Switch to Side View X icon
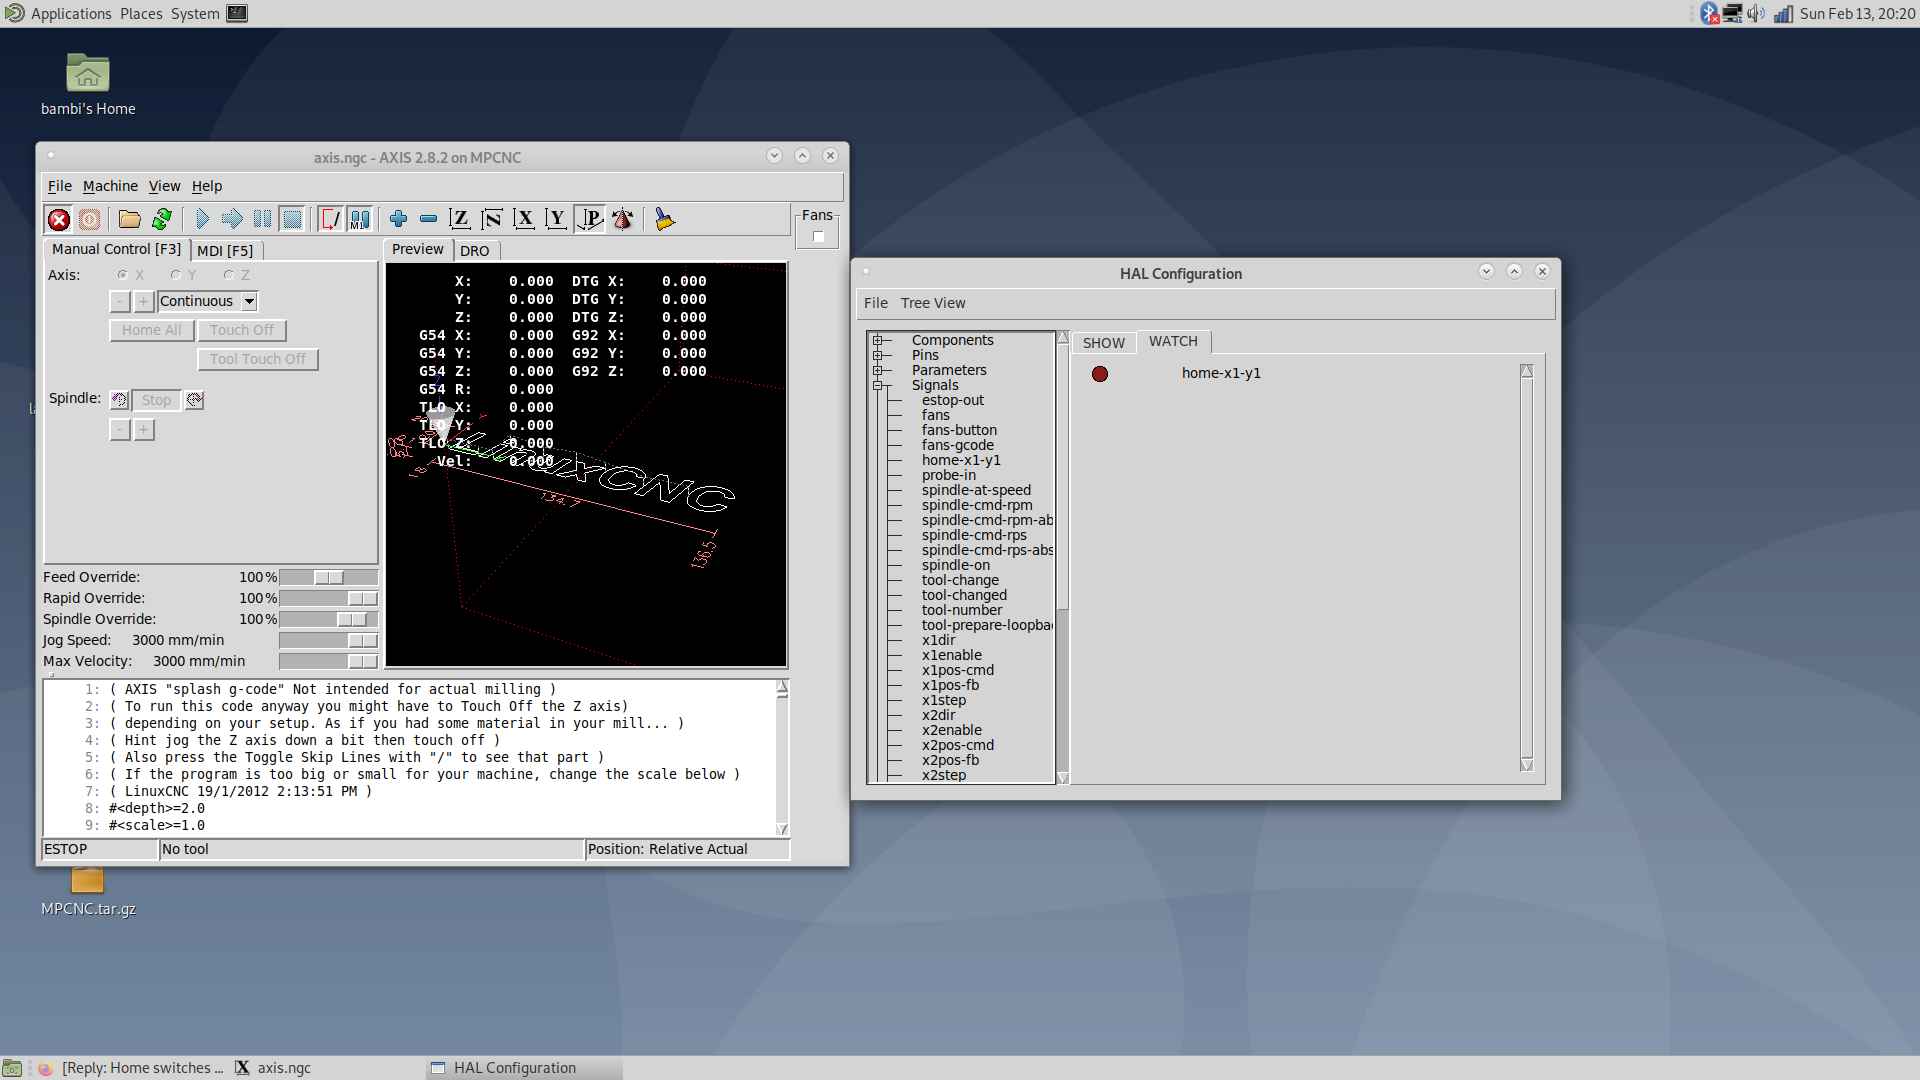 pos(524,219)
